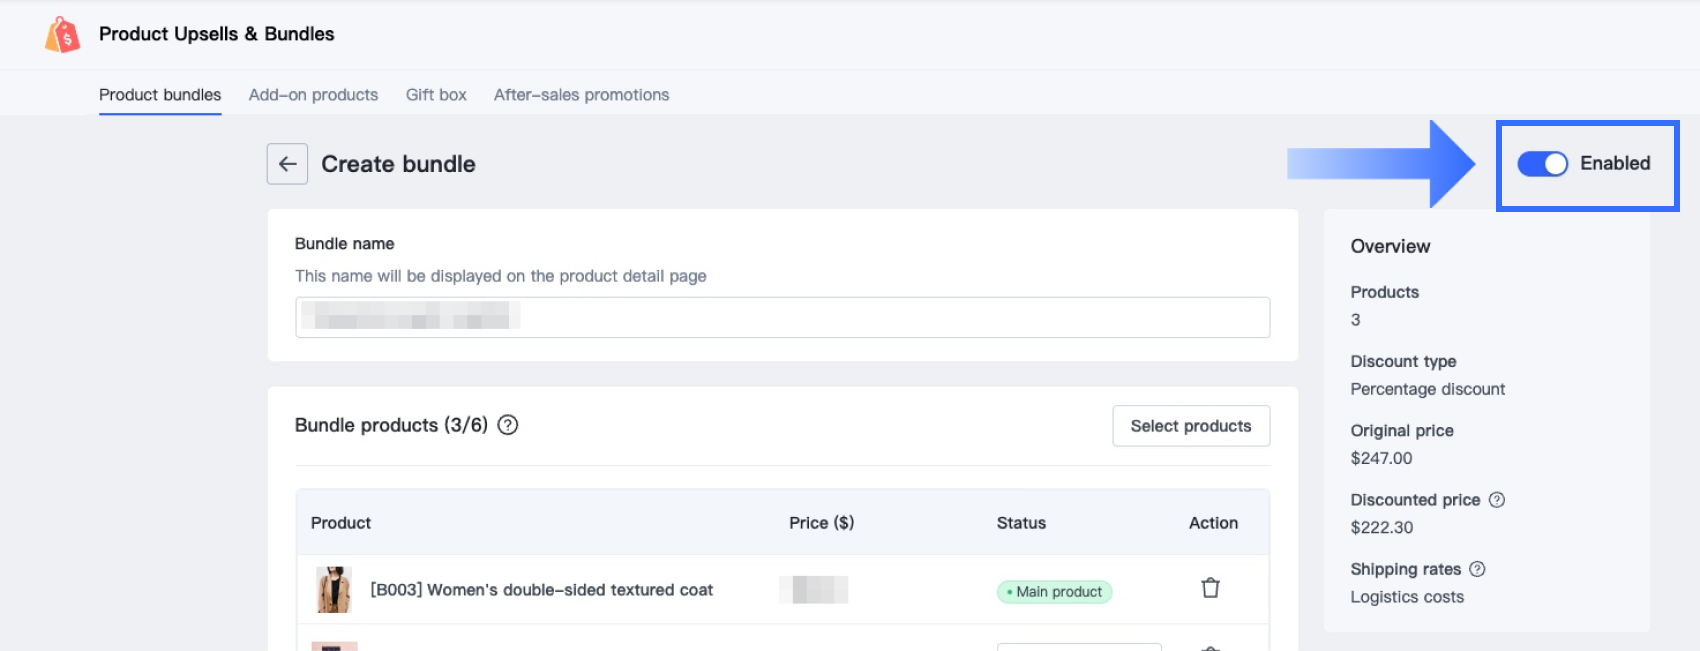Viewport: 1700px width, 651px height.
Task: Click the orange shopping bag app logo
Action: click(x=63, y=35)
